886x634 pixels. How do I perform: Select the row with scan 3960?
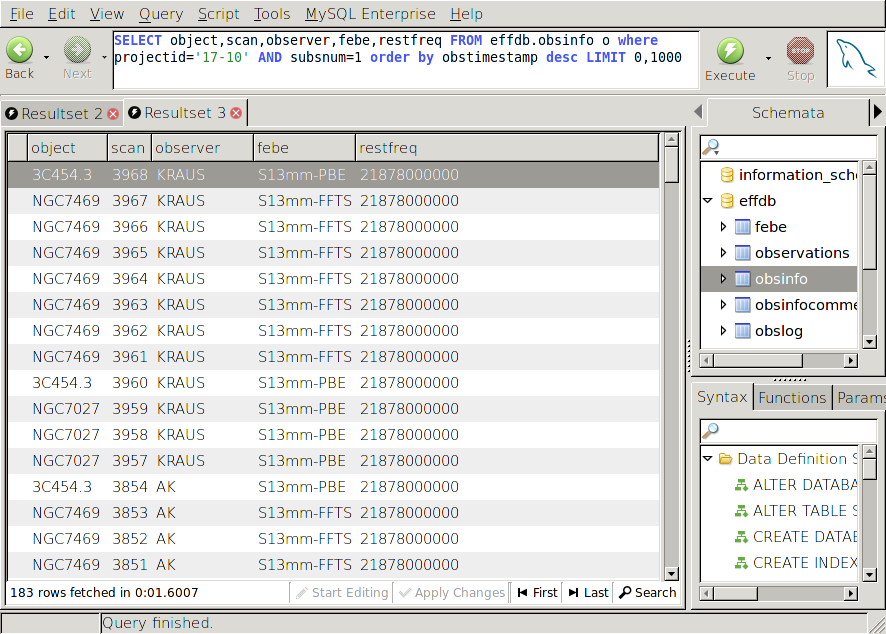[333, 383]
